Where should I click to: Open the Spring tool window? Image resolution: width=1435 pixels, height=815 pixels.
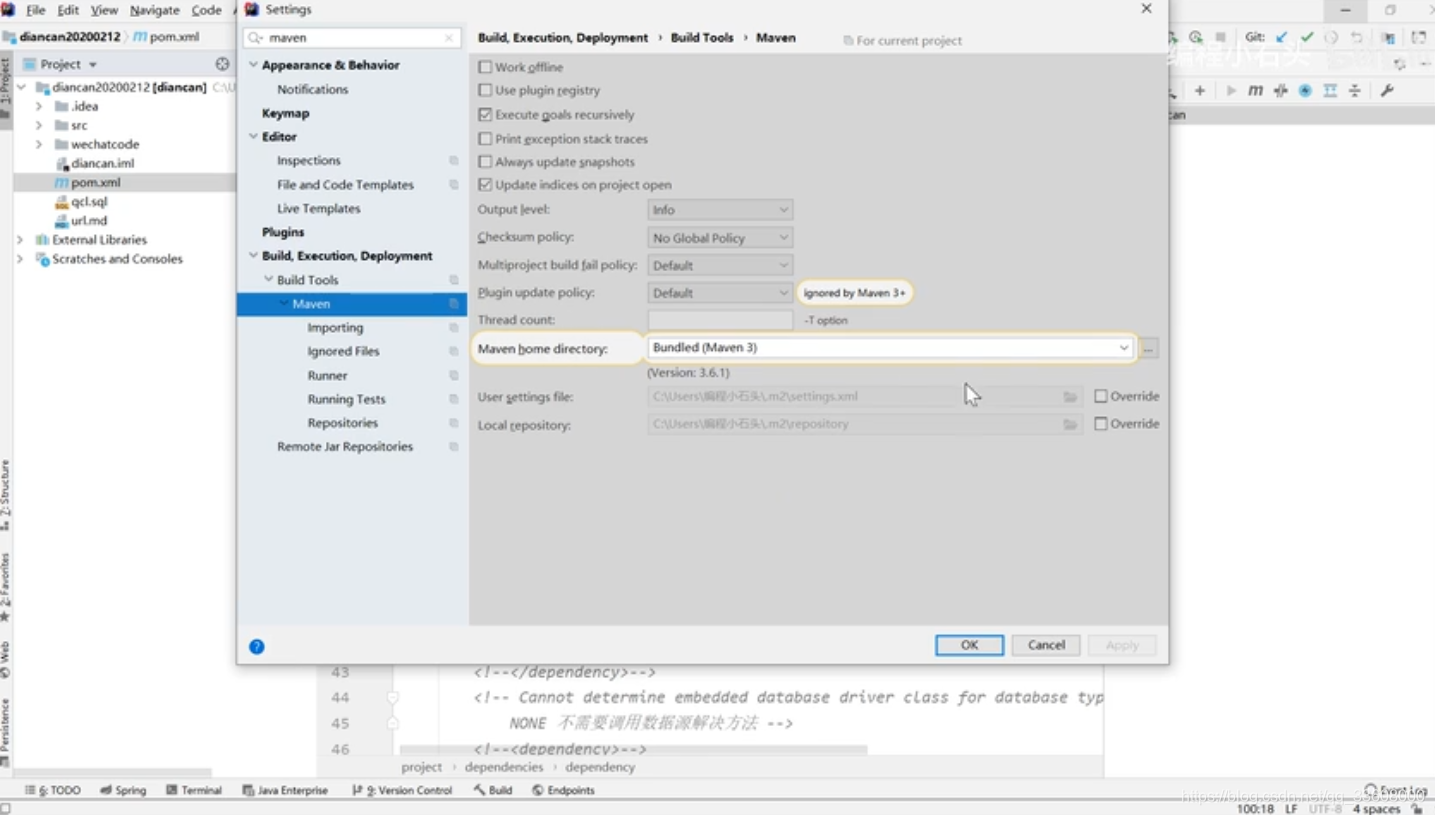point(123,790)
